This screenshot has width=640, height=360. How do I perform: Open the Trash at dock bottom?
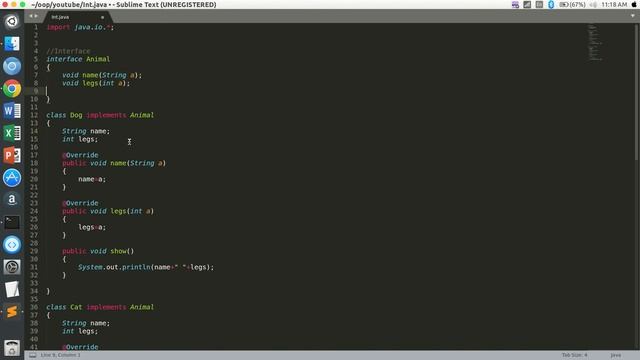coord(12,348)
